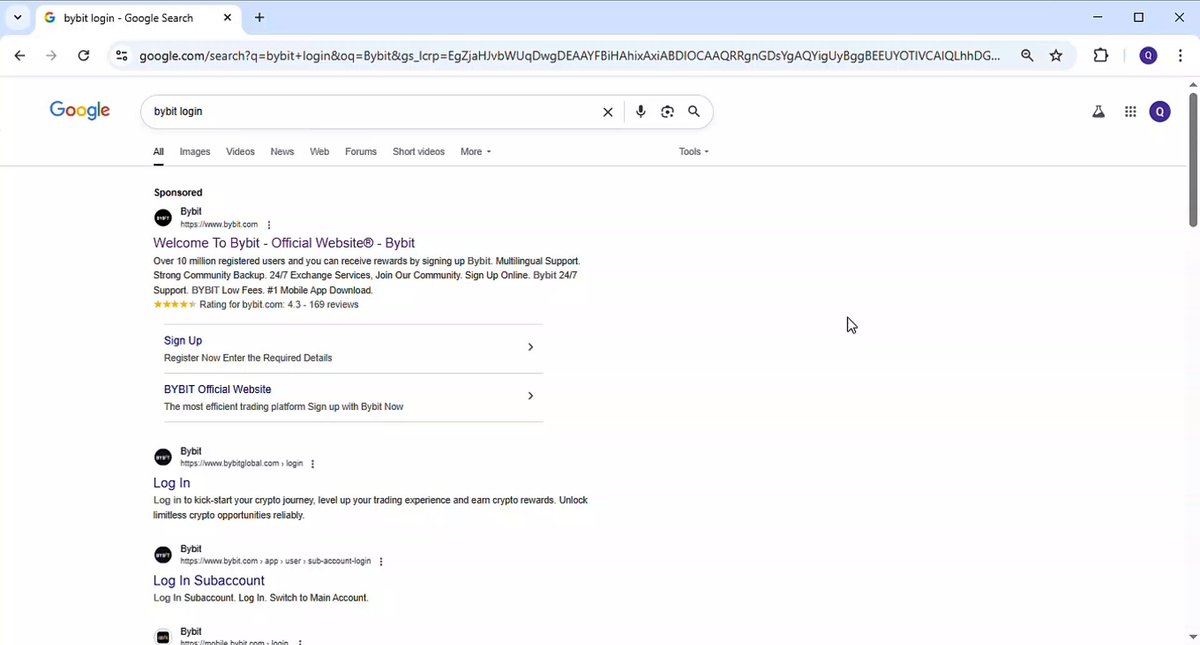Open Chrome profile avatar in toolbar
Image resolution: width=1200 pixels, height=645 pixels.
(1149, 56)
